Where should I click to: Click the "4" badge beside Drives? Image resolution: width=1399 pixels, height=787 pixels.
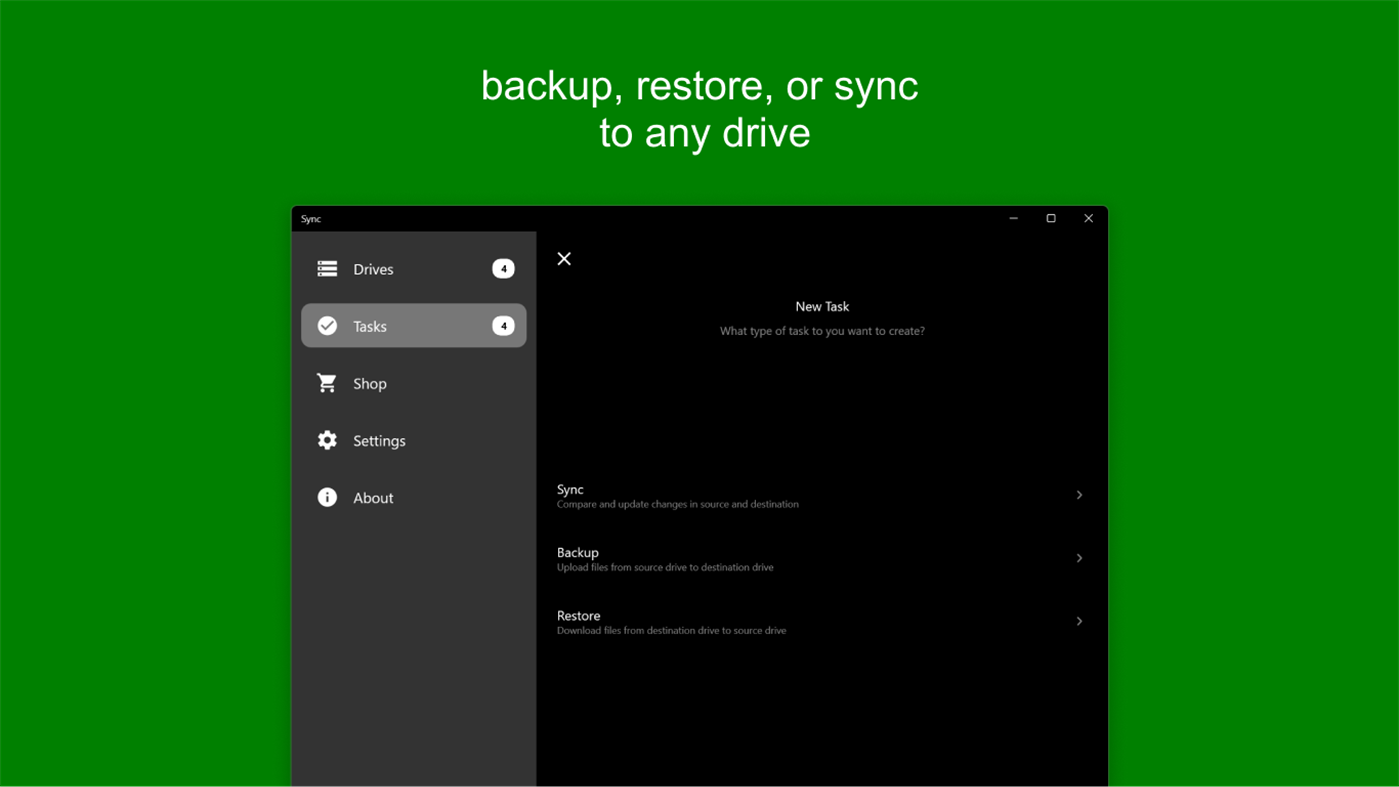503,268
